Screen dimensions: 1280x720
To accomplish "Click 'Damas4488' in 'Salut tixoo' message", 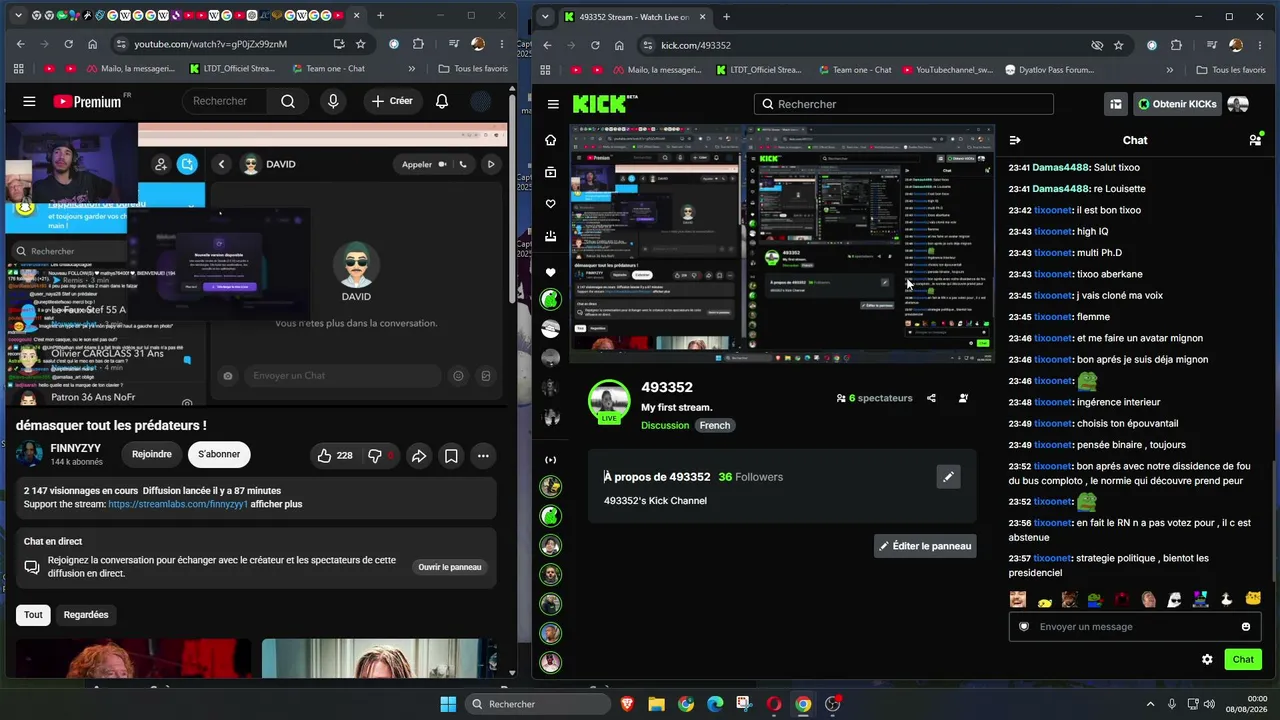I will 1061,168.
